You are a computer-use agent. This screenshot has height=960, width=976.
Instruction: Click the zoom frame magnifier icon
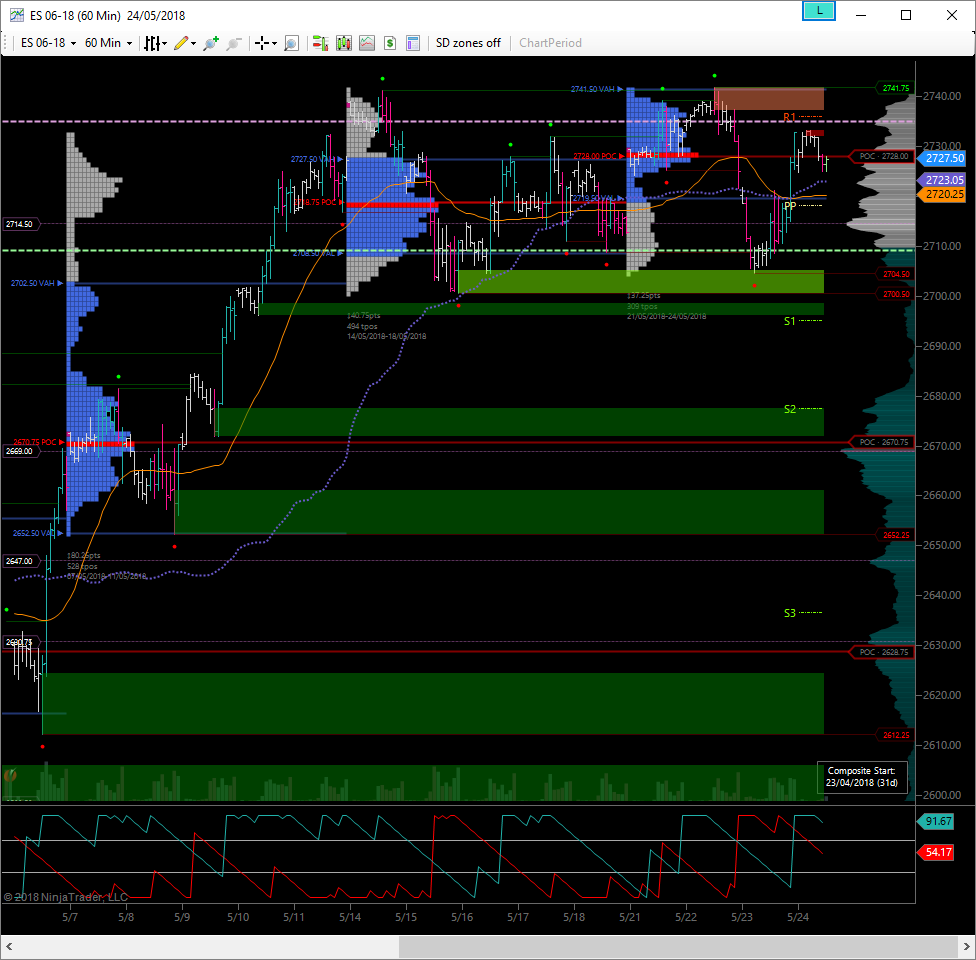[x=291, y=43]
